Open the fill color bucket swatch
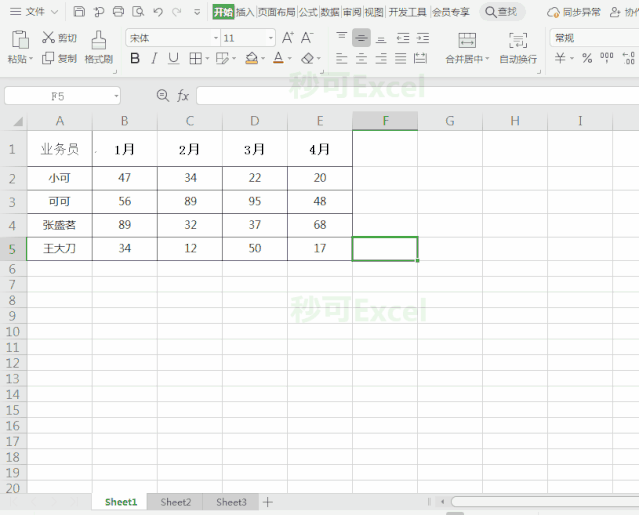Image resolution: width=639 pixels, height=515 pixels. 251,59
